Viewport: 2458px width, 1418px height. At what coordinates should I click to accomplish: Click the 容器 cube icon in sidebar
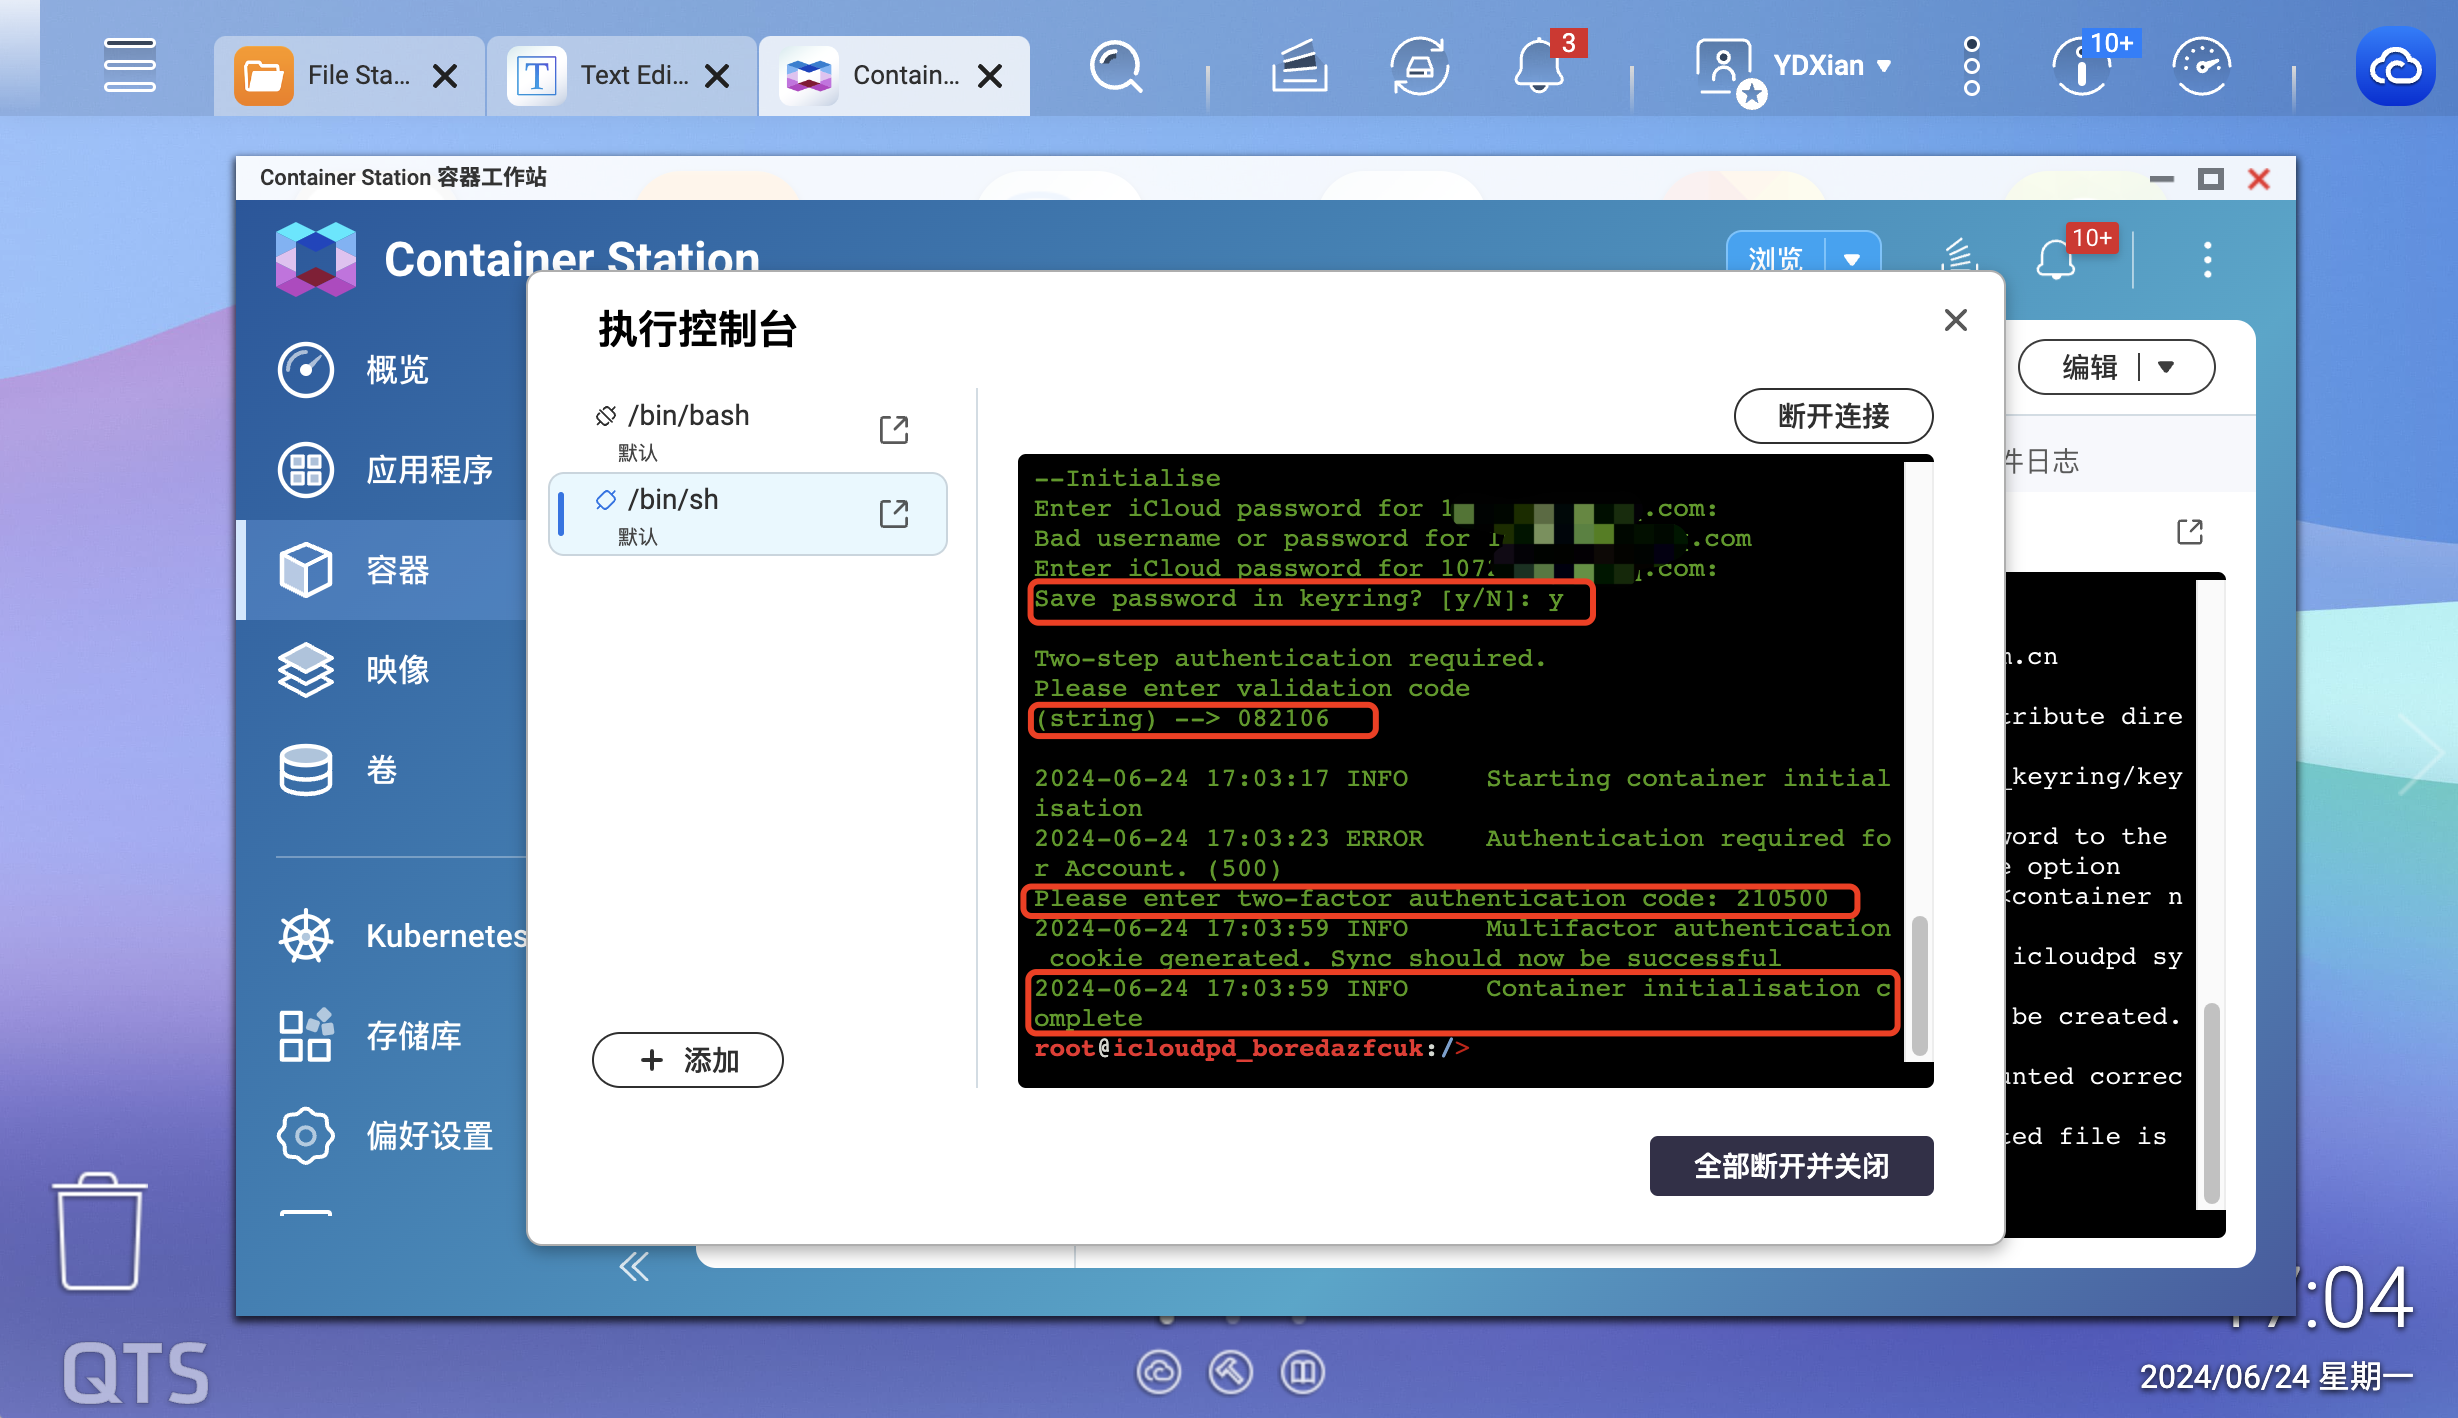(x=305, y=570)
